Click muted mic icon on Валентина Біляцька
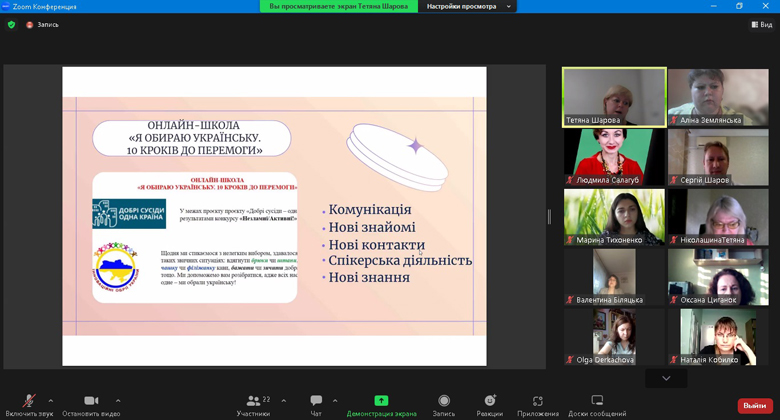This screenshot has width=780, height=420. click(x=570, y=300)
